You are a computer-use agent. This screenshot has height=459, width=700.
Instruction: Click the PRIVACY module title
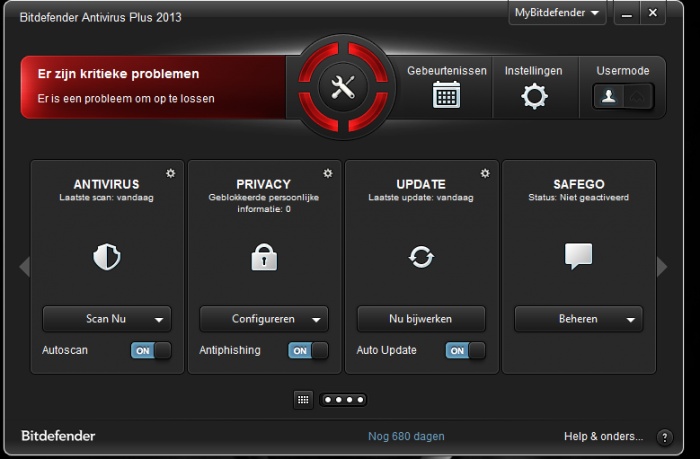click(263, 184)
